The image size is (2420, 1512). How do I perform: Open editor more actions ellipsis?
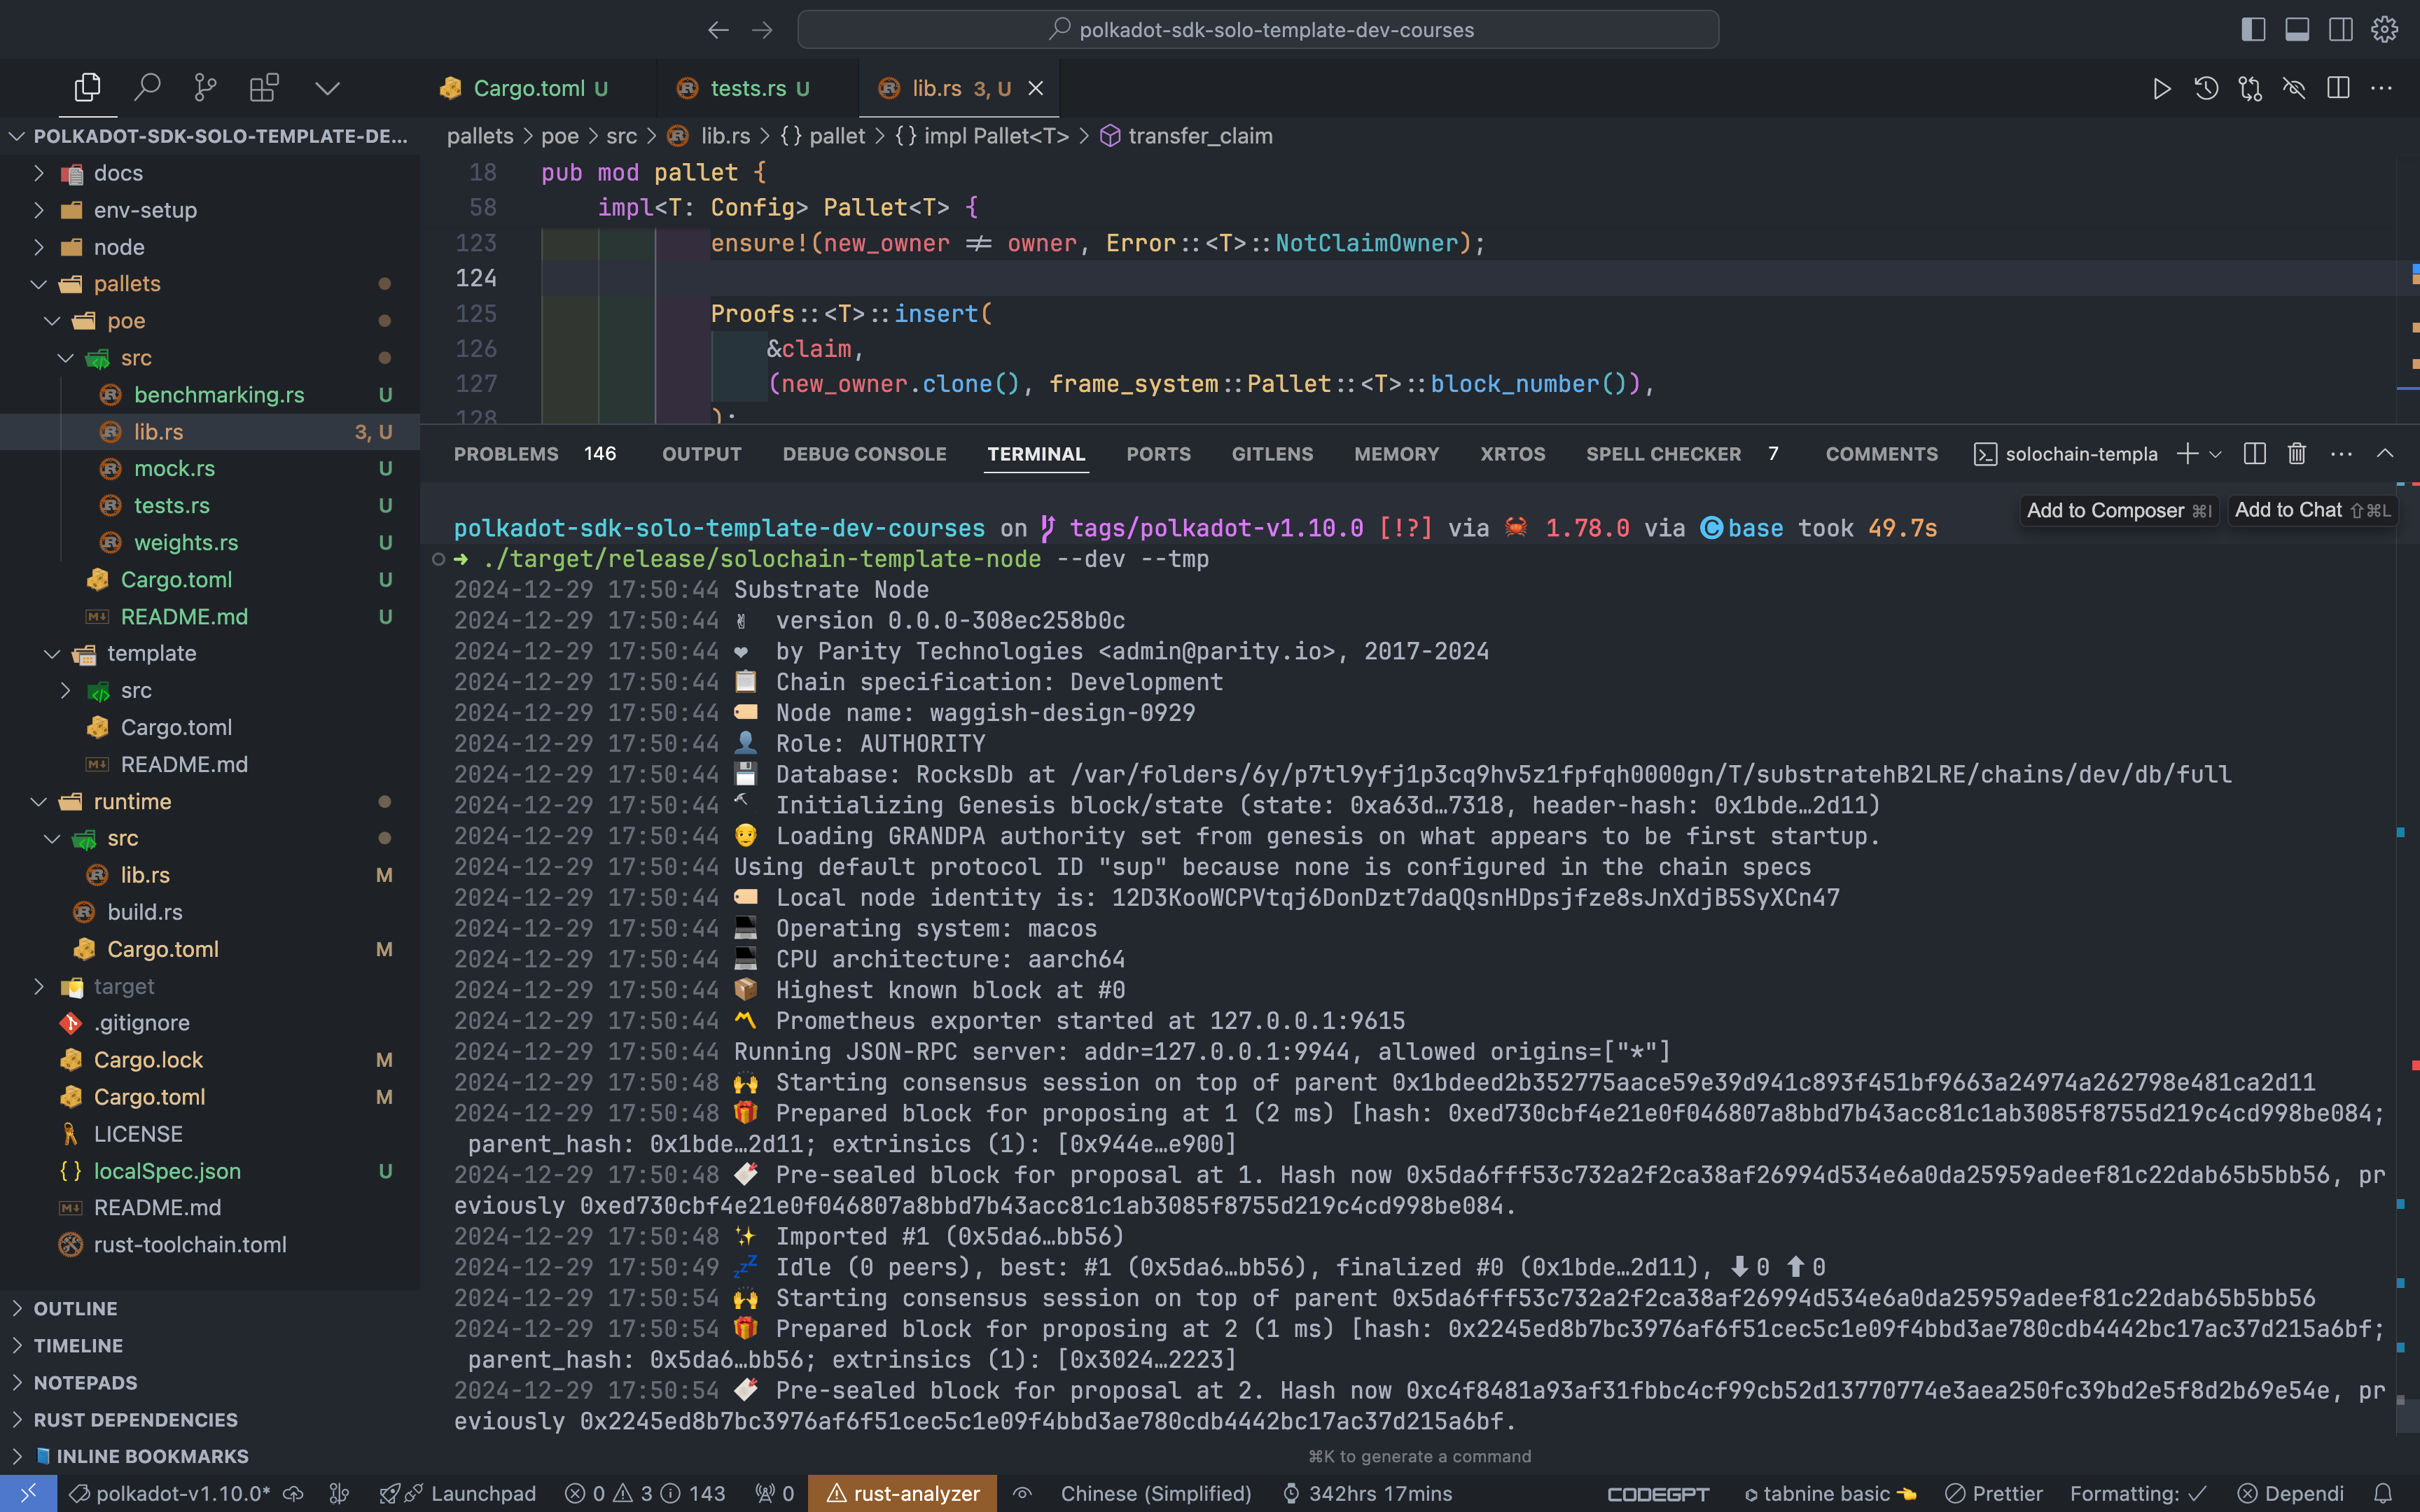[x=2382, y=88]
